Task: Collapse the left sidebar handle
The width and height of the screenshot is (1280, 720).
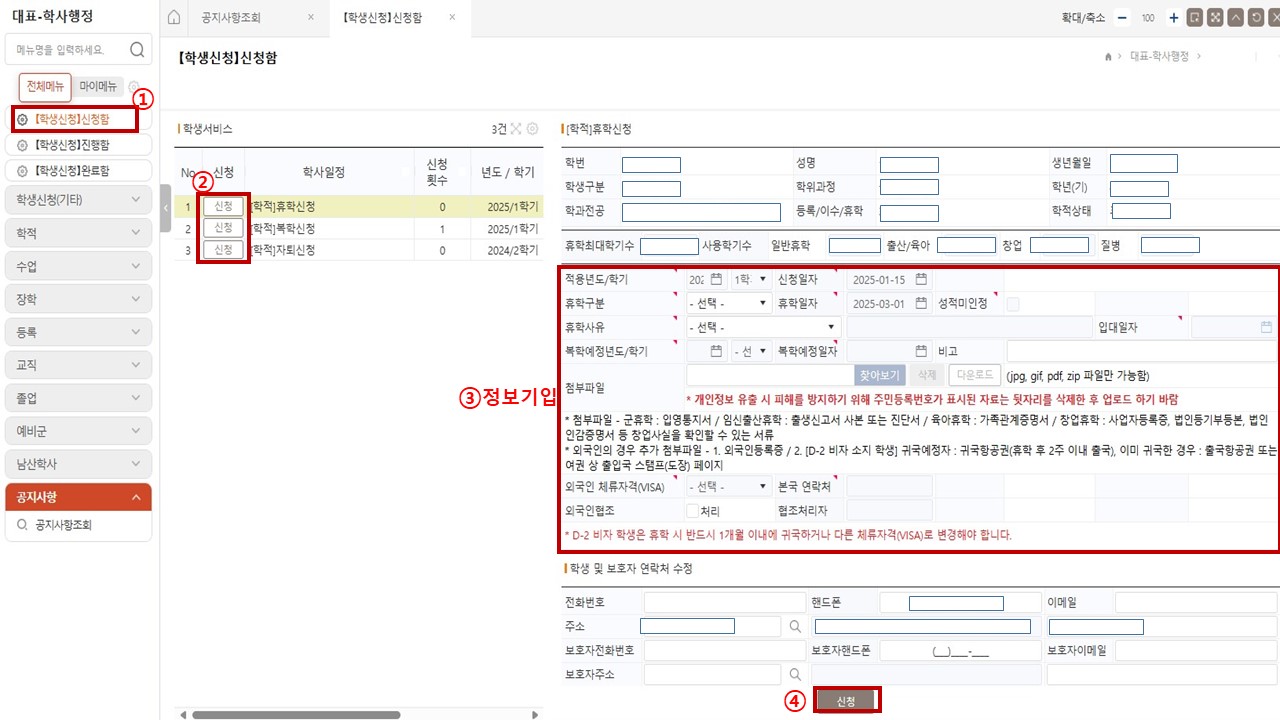Action: point(165,208)
